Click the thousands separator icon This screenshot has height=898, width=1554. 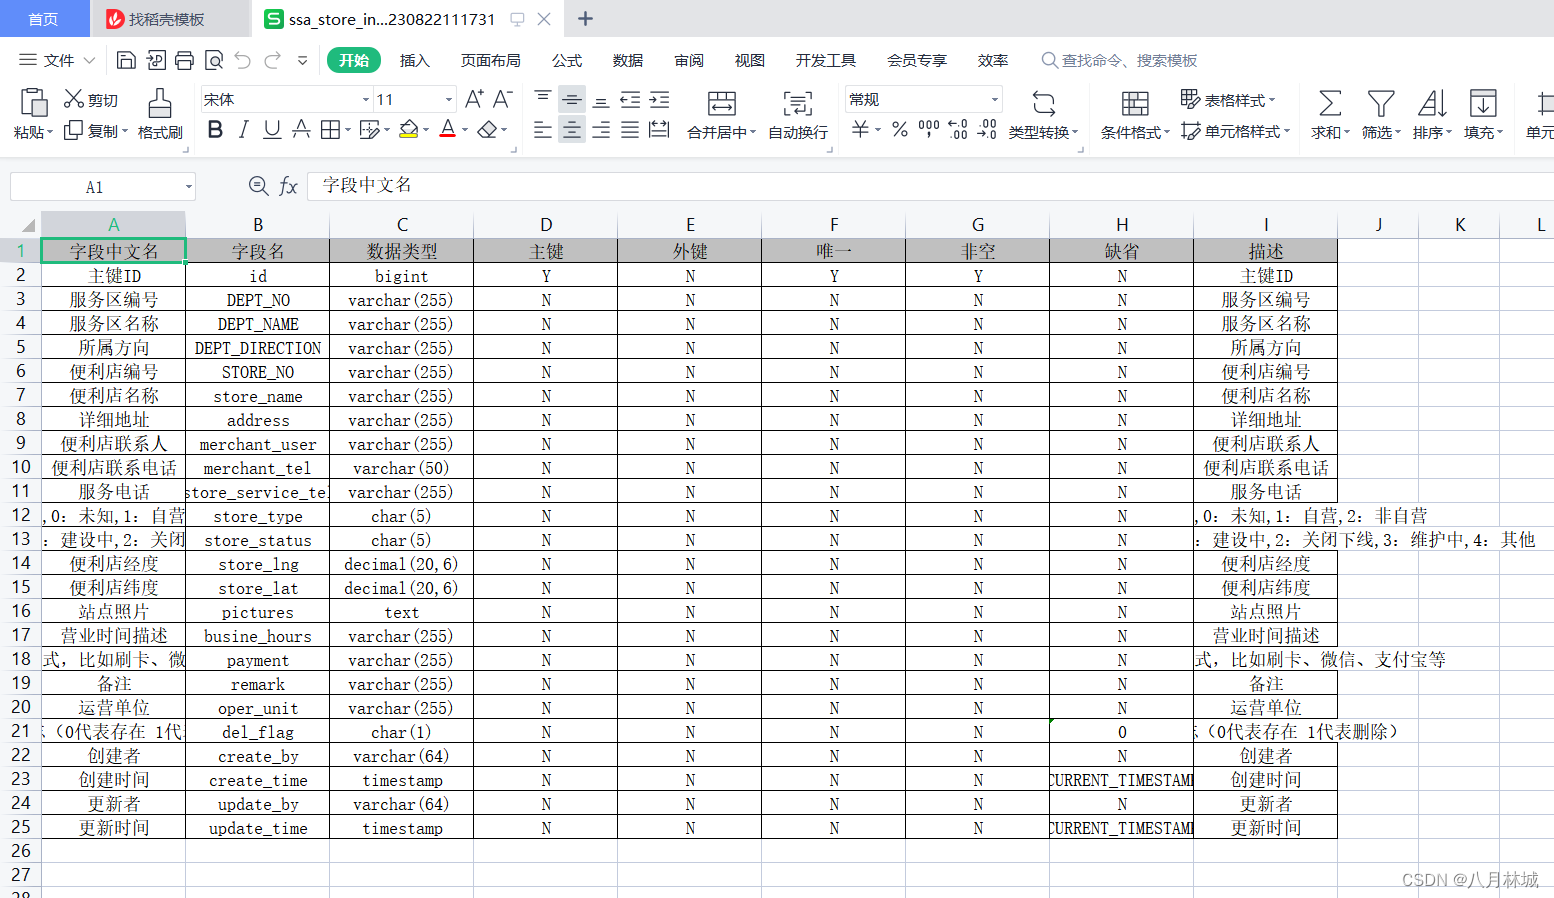(929, 129)
